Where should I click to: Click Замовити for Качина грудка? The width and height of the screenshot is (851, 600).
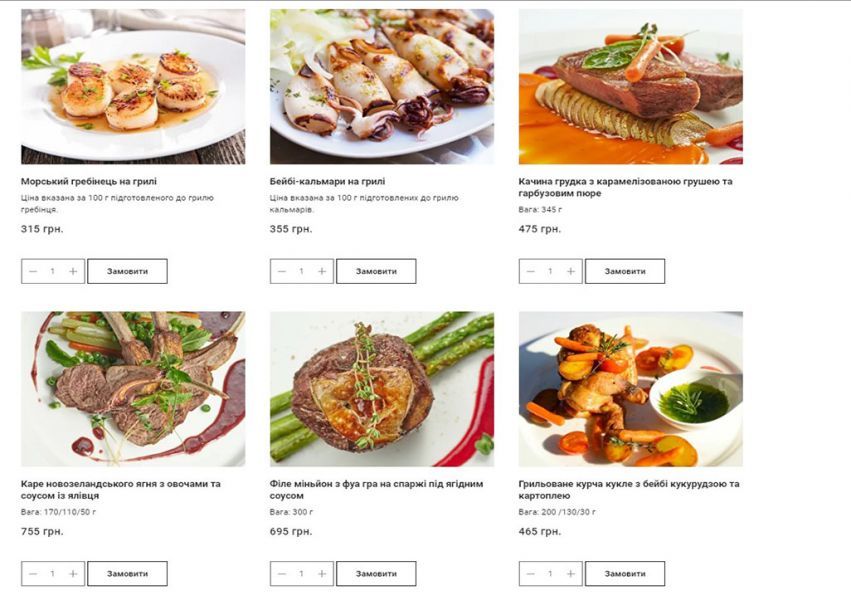tap(625, 271)
